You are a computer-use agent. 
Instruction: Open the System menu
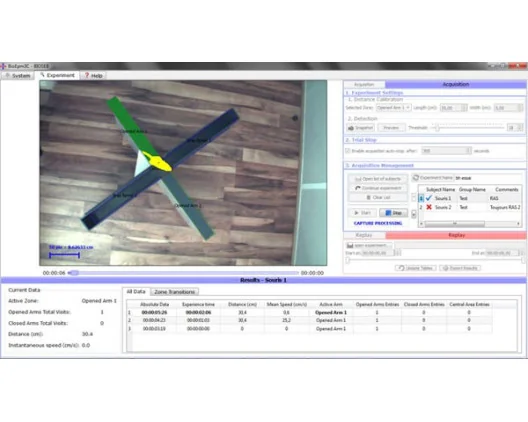(x=18, y=75)
